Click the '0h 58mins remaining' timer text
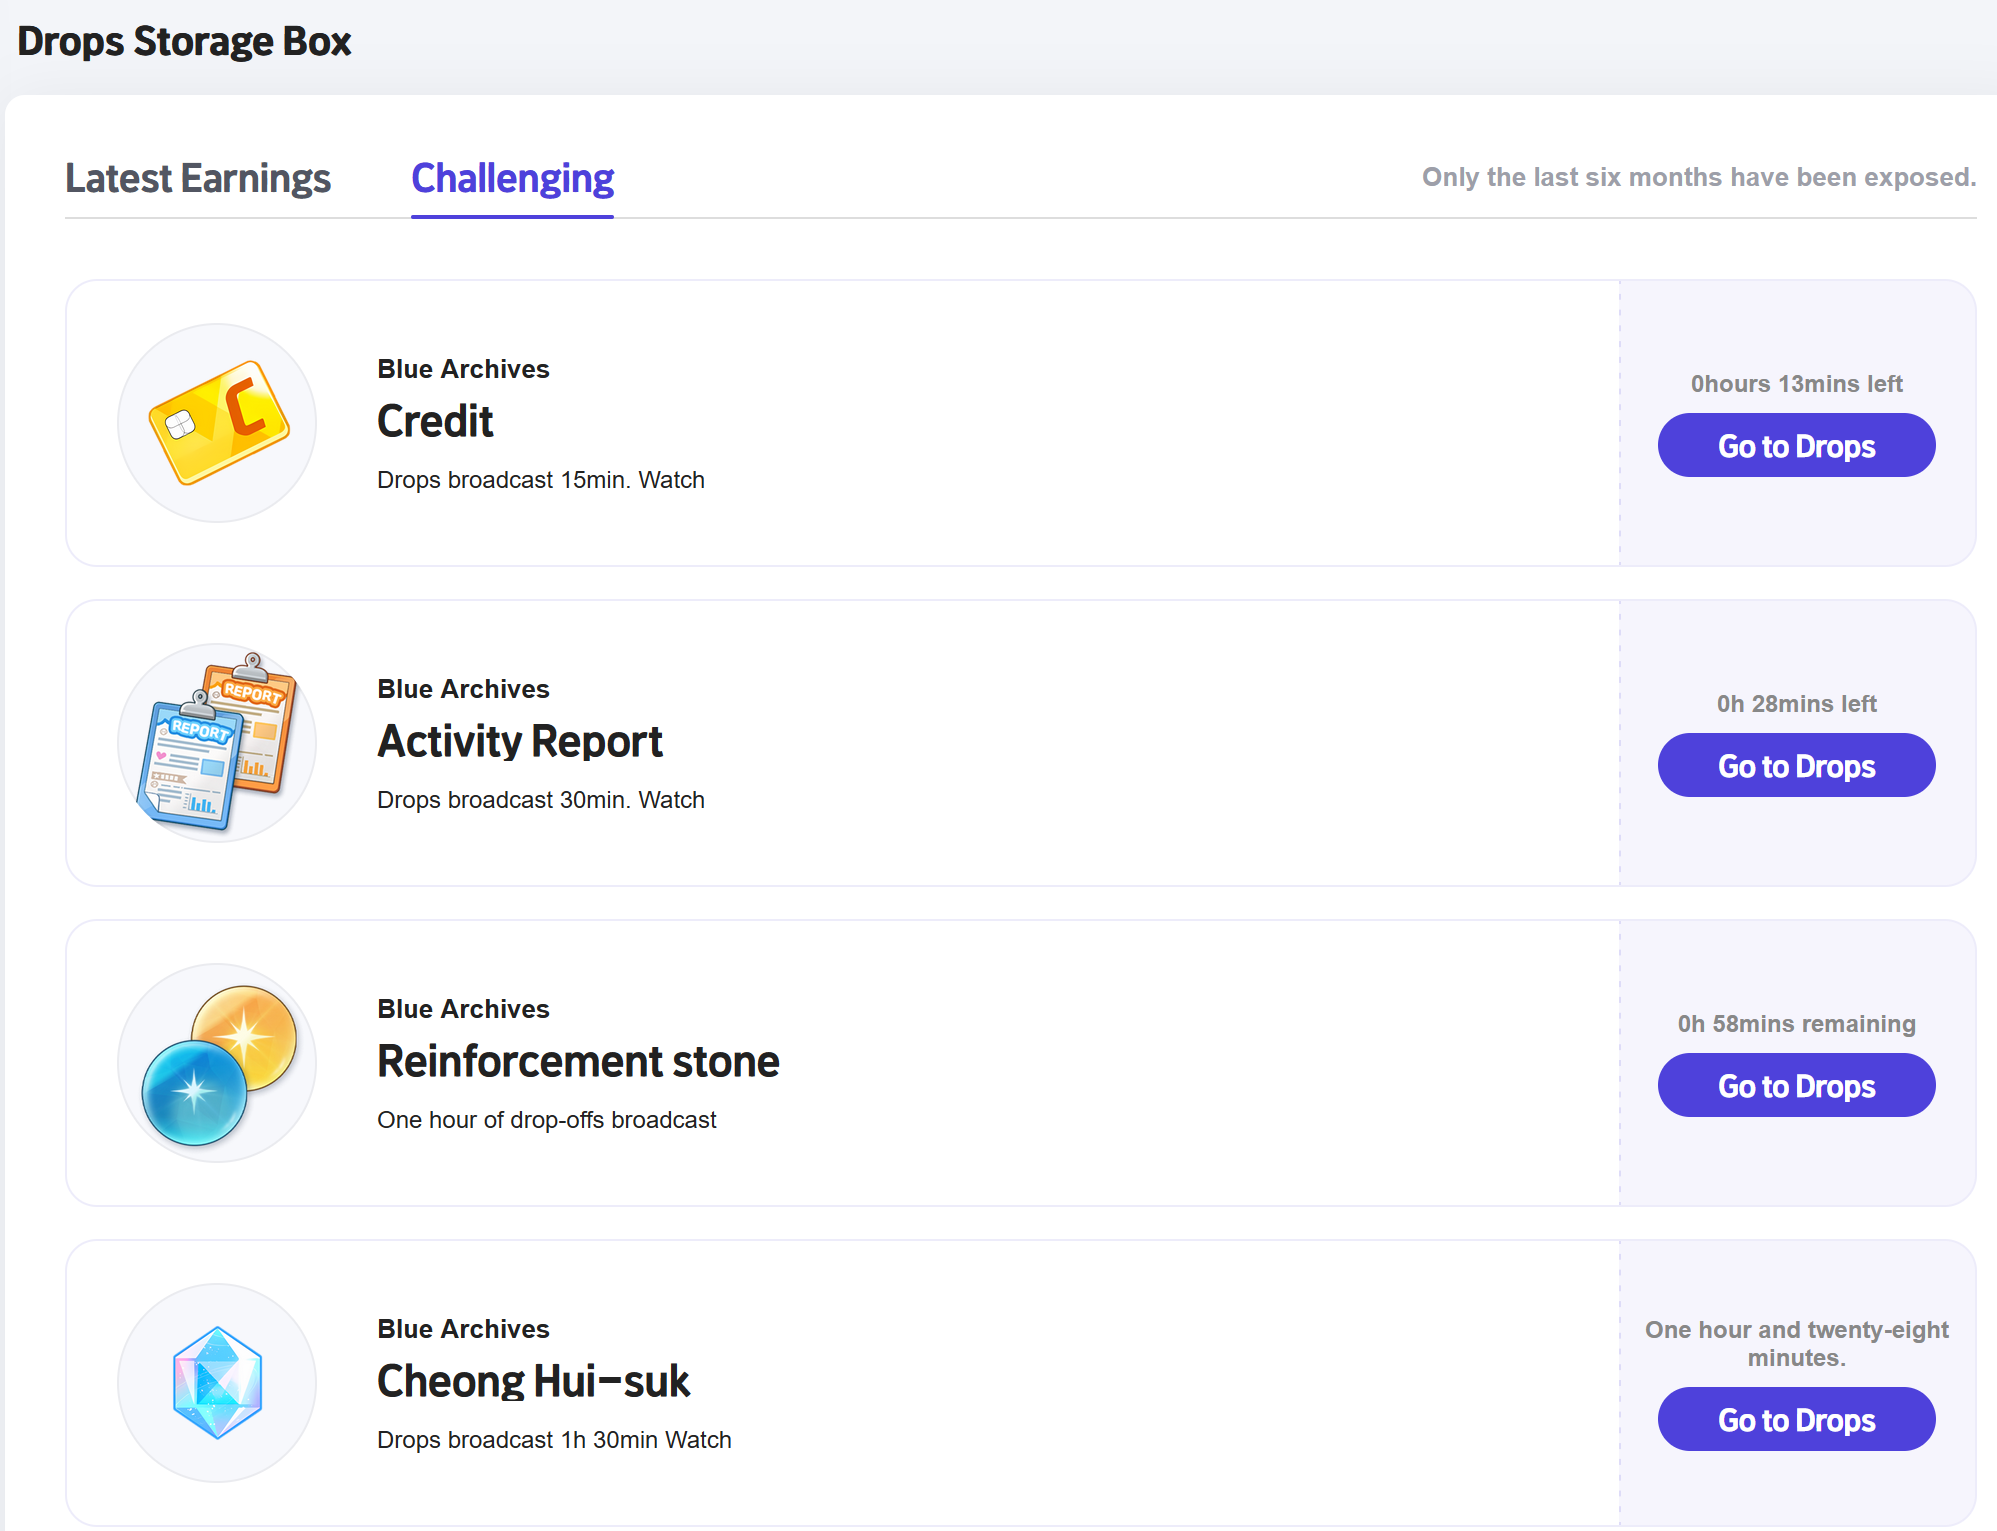The image size is (1997, 1531). pyautogui.click(x=1796, y=1024)
